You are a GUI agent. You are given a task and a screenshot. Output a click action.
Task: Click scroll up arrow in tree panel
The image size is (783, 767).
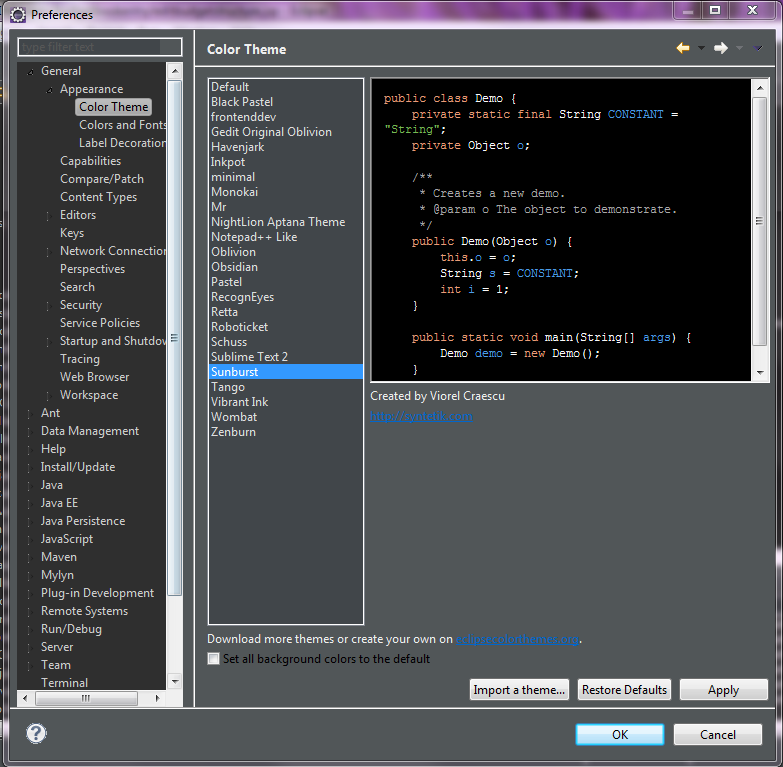coord(174,71)
